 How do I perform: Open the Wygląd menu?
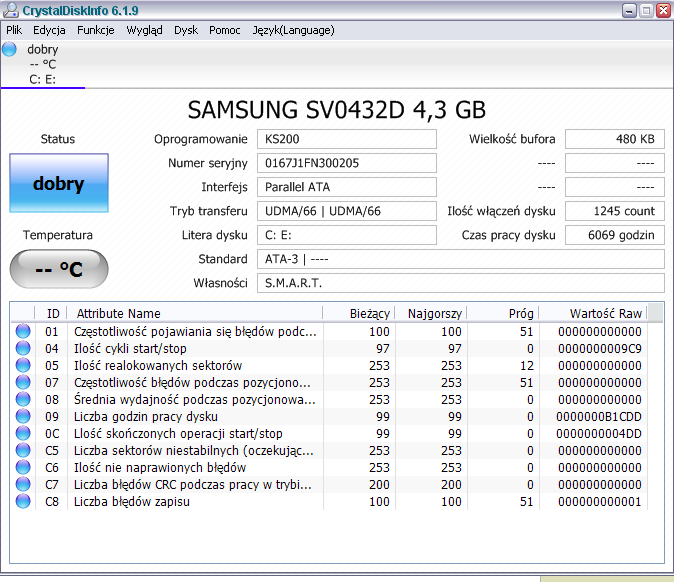click(144, 30)
